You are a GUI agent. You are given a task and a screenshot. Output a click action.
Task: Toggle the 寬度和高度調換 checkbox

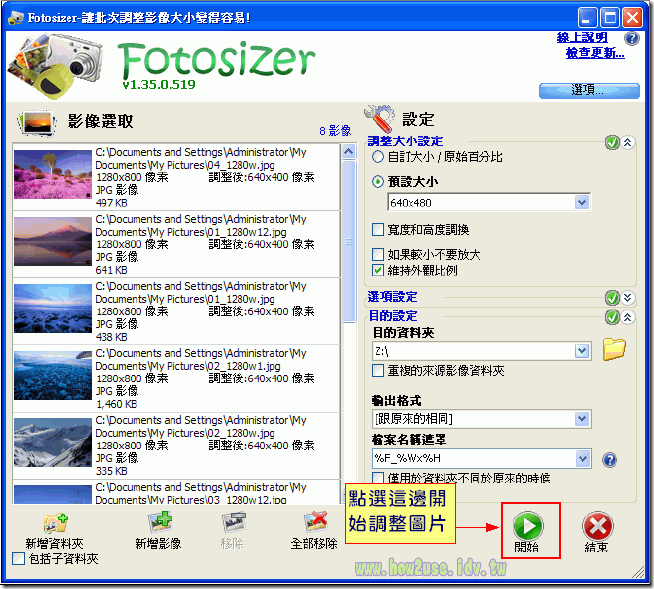point(377,230)
